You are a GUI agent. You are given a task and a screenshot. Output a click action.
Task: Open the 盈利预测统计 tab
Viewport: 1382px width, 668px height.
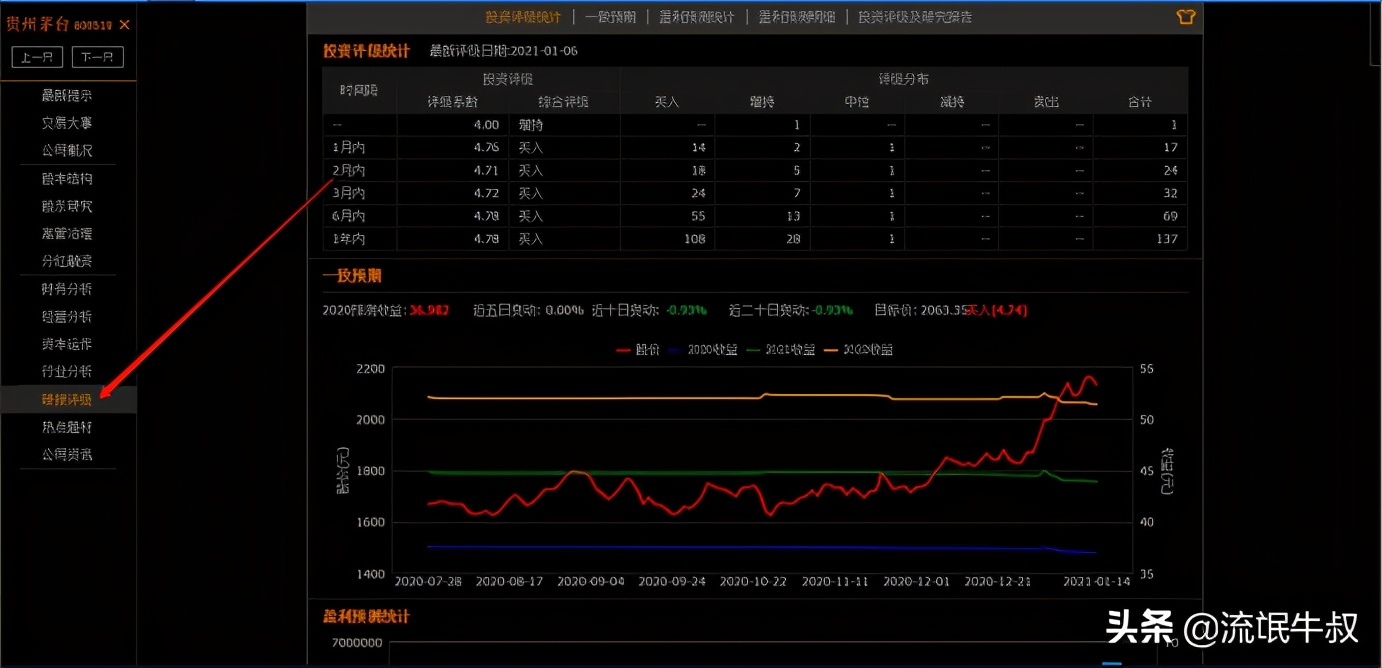point(697,17)
